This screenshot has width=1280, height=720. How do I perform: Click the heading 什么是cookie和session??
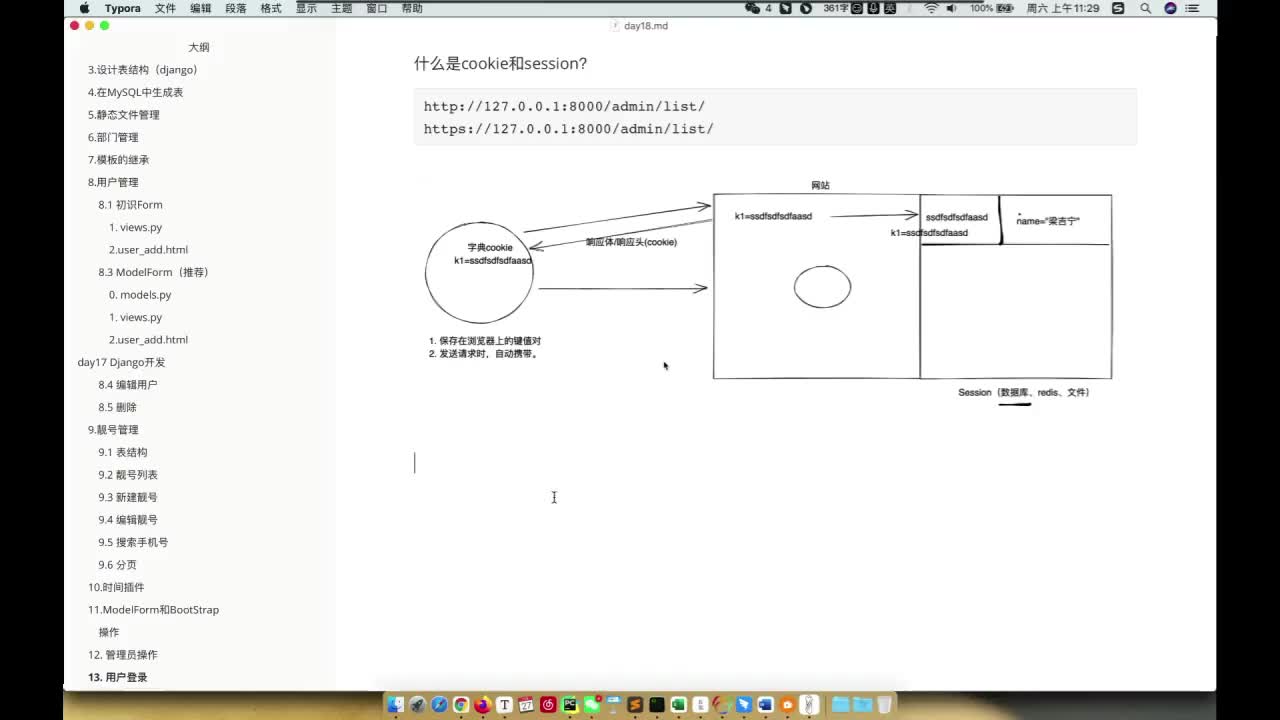[500, 64]
